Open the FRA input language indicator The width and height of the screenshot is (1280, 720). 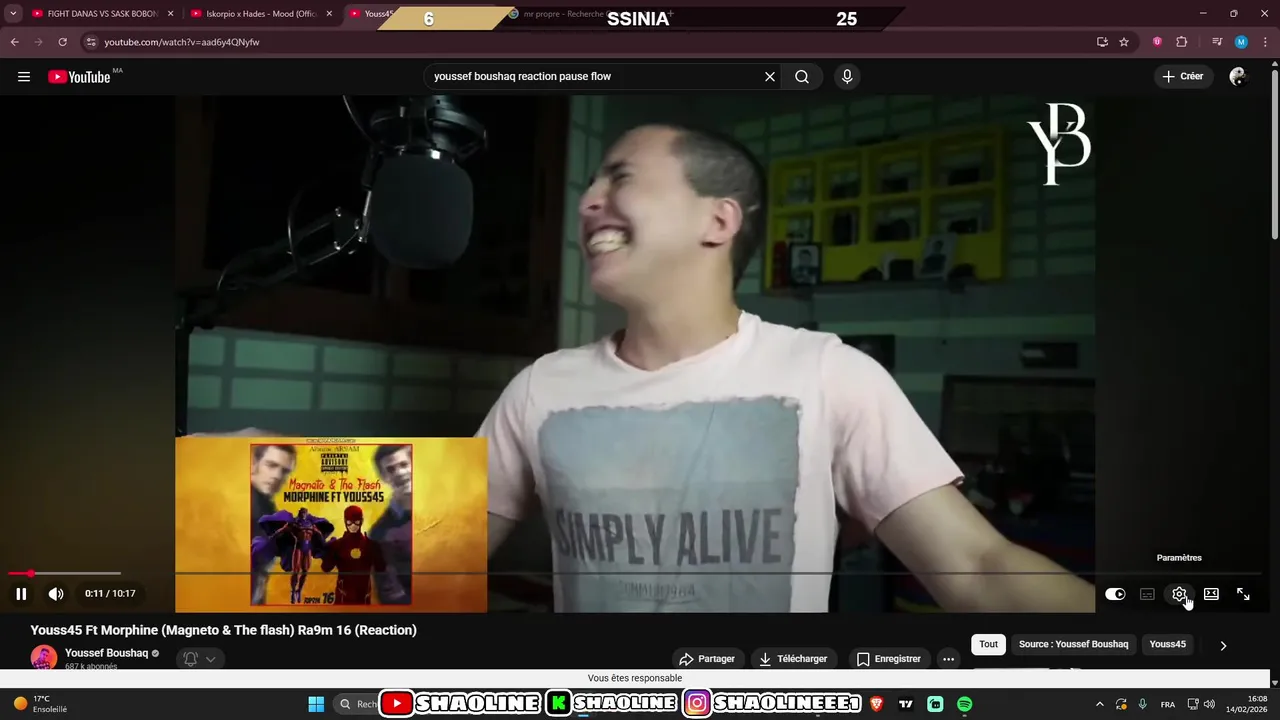point(1168,704)
